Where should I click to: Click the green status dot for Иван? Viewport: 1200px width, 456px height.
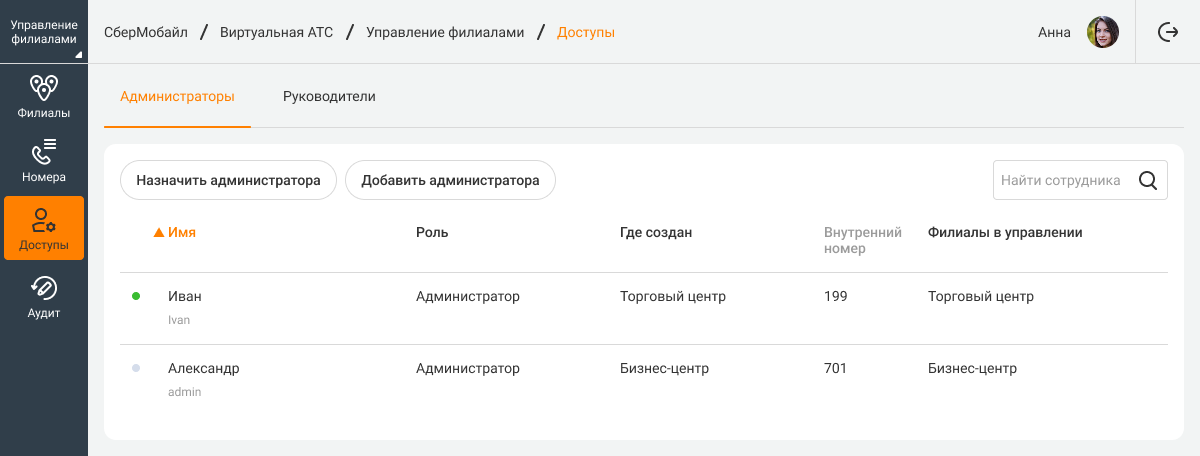(x=136, y=296)
